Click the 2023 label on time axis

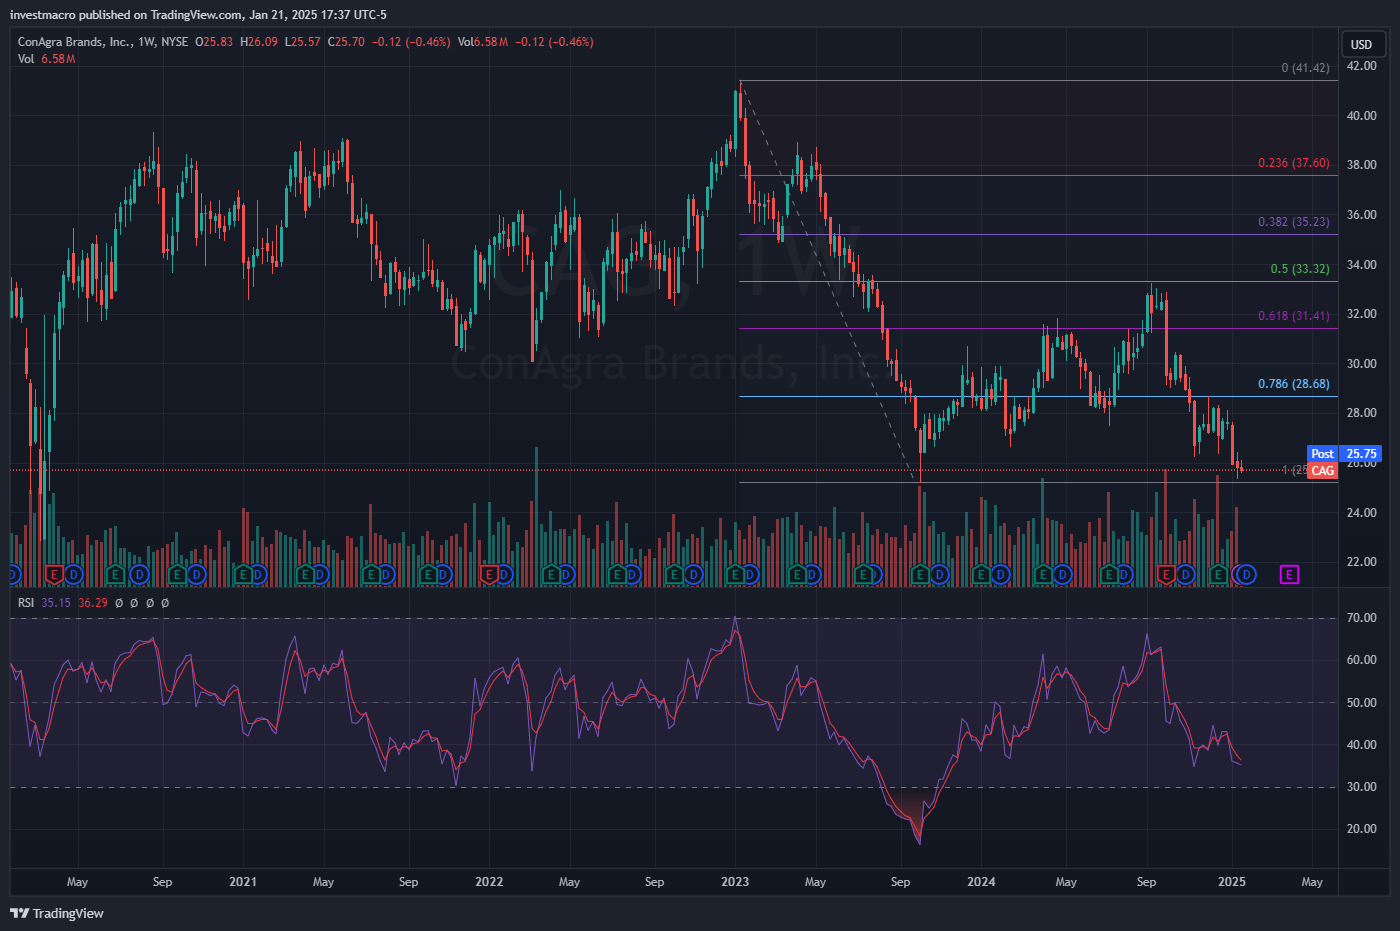click(x=735, y=882)
